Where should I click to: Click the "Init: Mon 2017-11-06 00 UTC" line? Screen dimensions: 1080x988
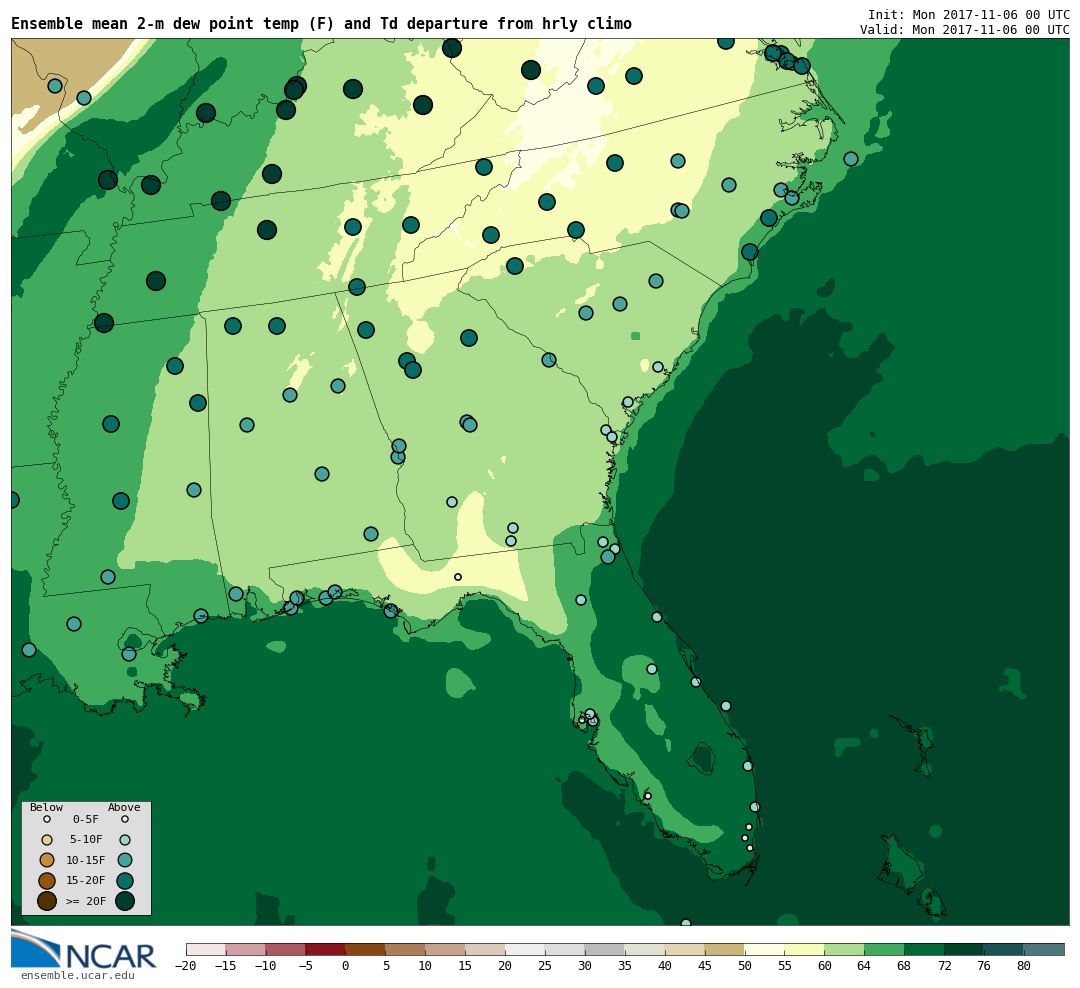(x=968, y=14)
